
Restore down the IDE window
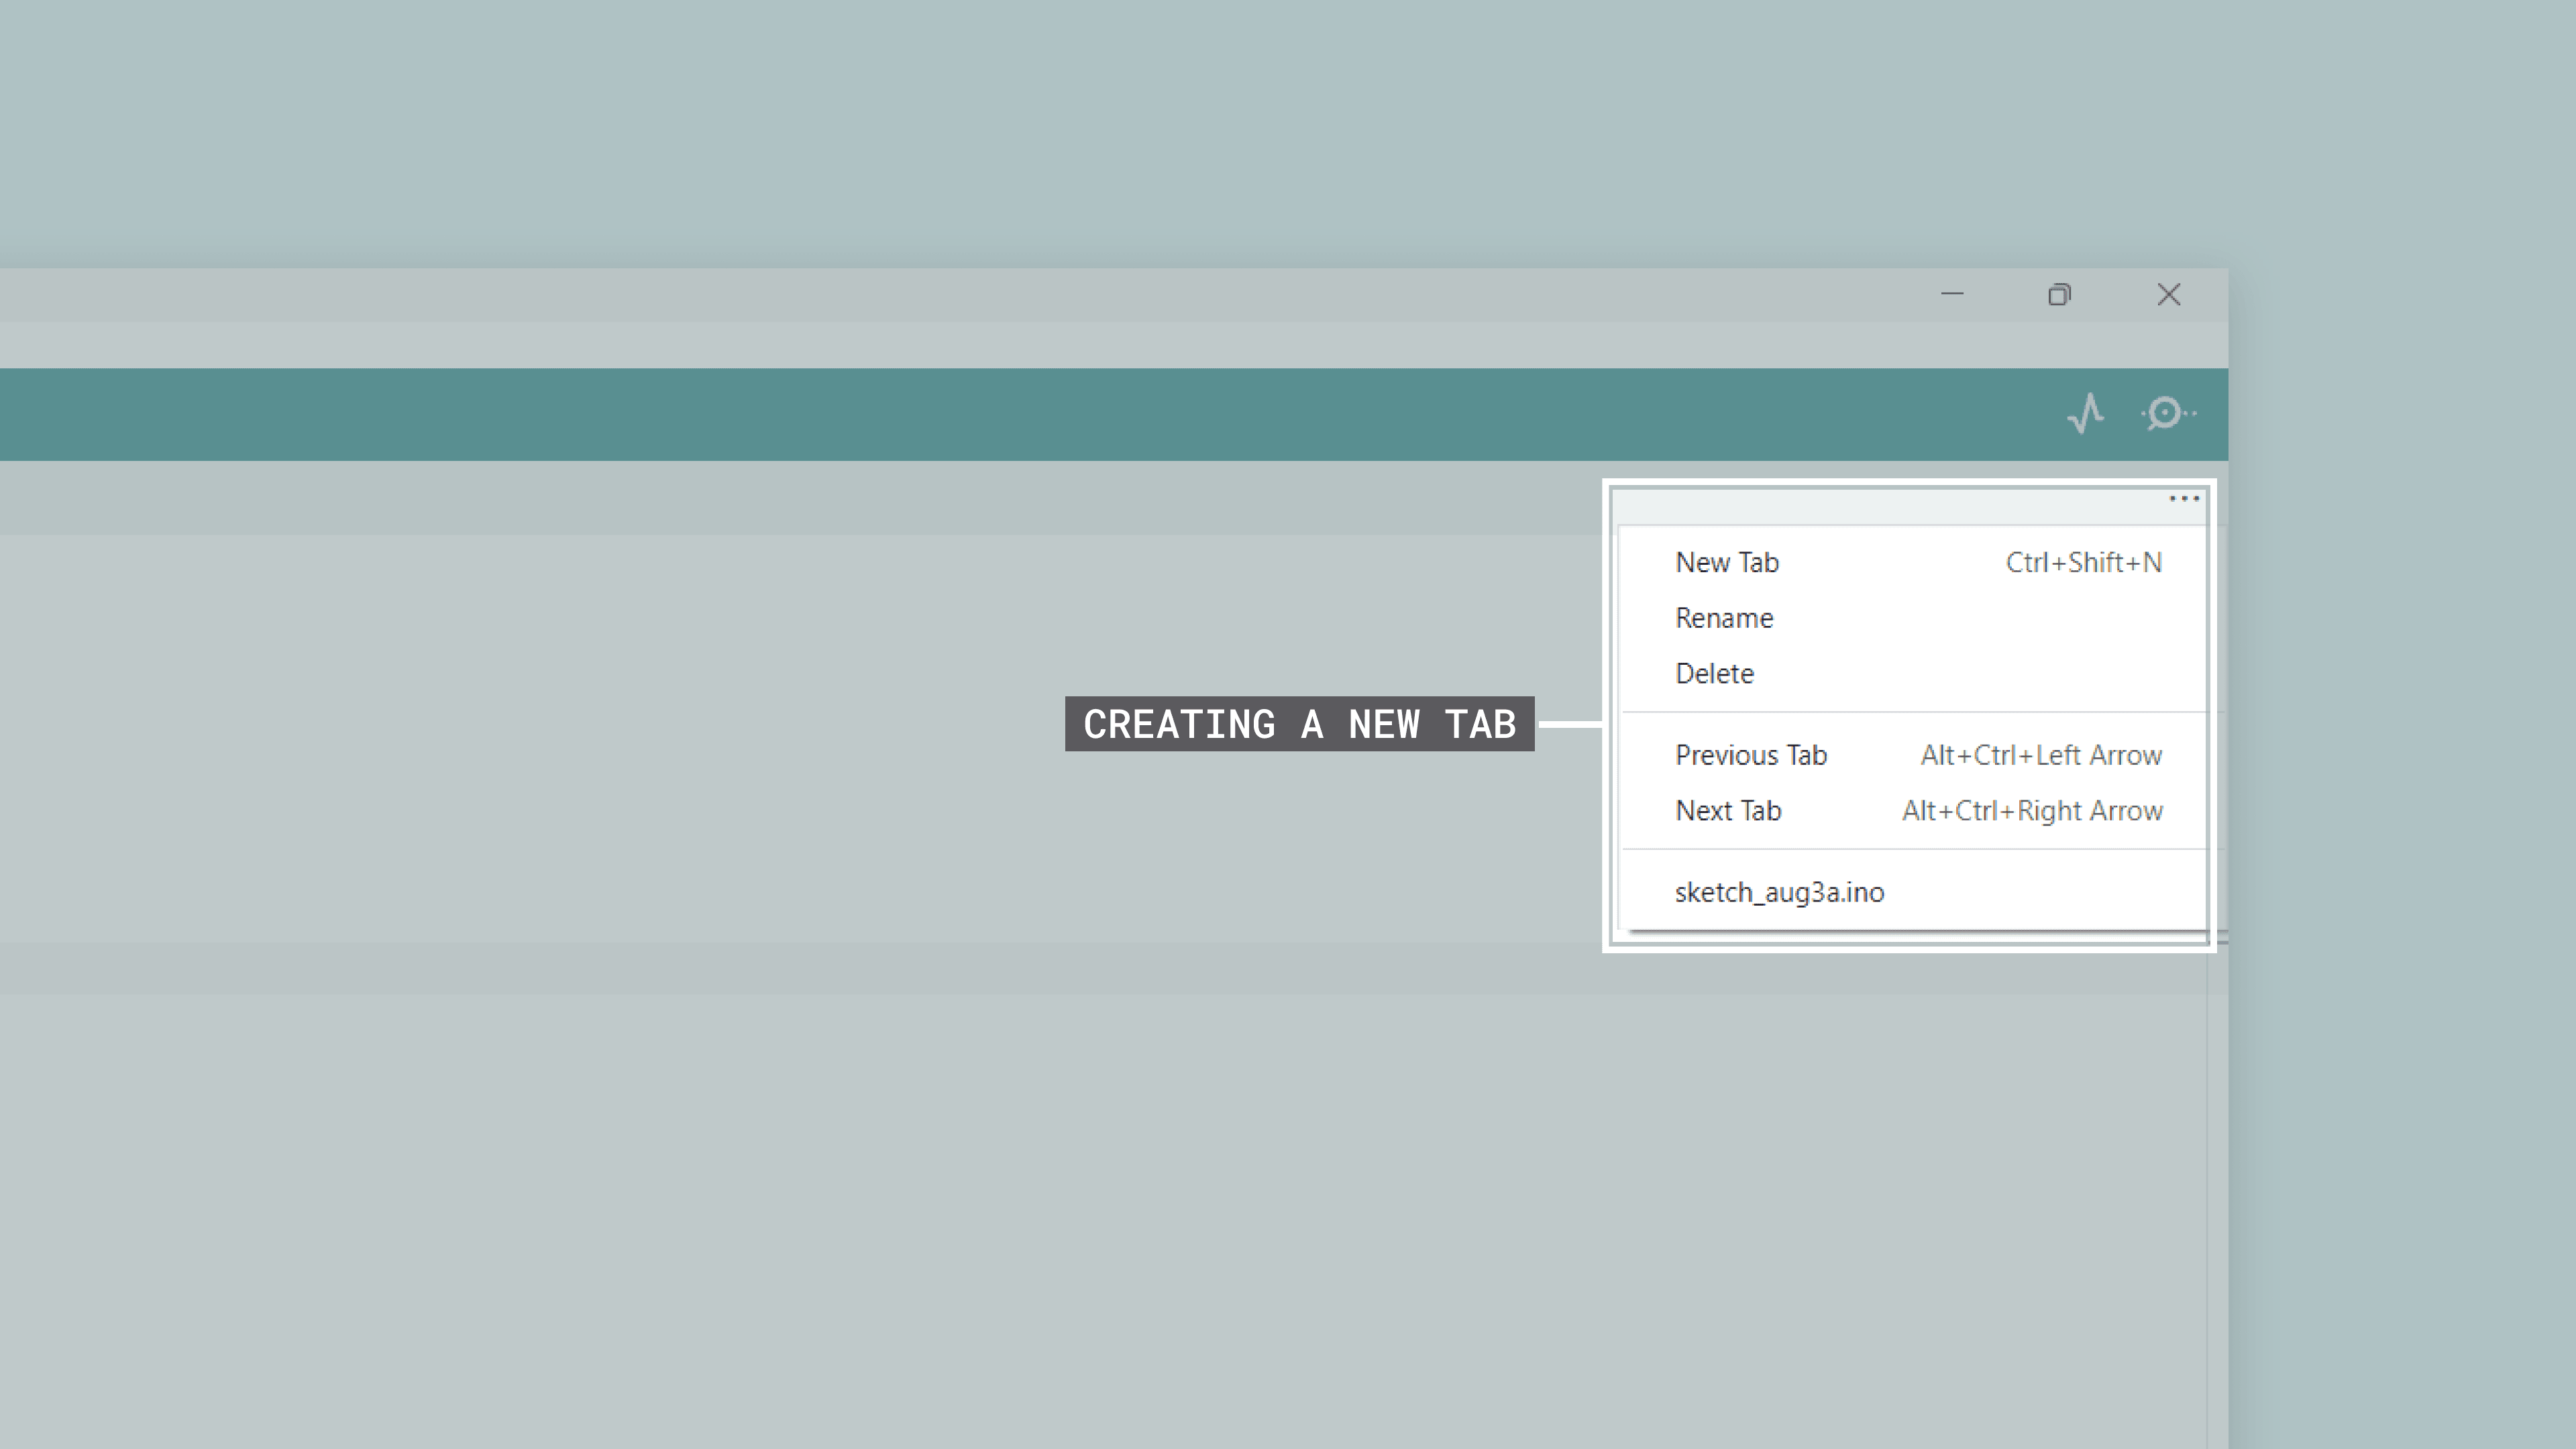[x=2059, y=294]
